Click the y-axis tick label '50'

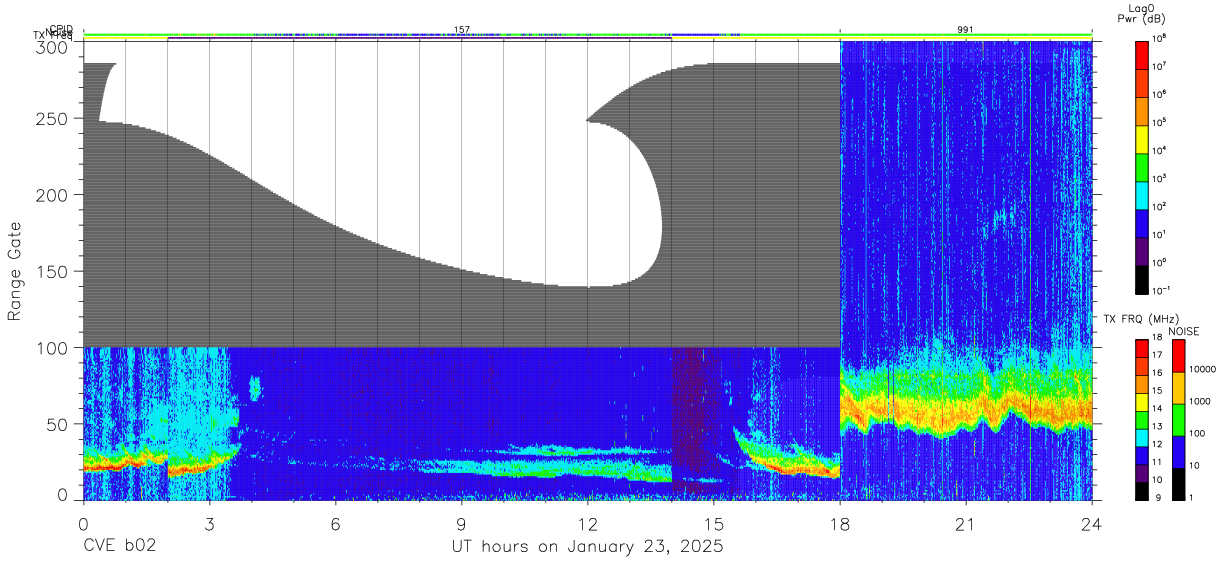[x=59, y=424]
